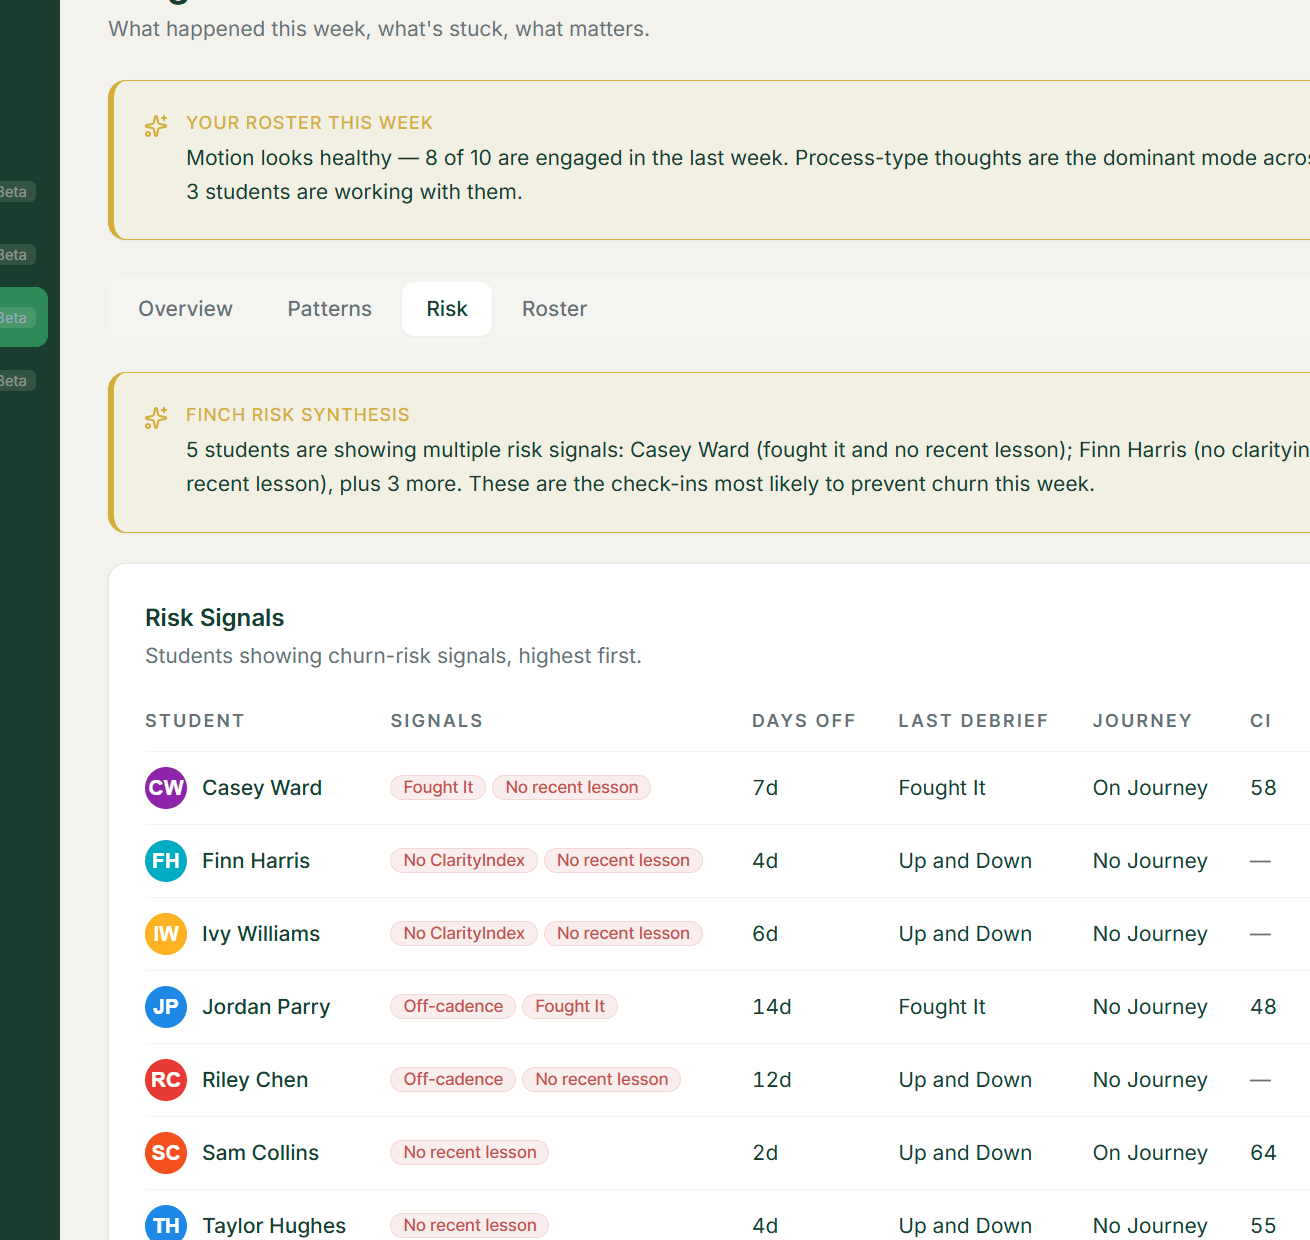Open student Taylor Hughes
This screenshot has width=1310, height=1240.
tap(274, 1226)
